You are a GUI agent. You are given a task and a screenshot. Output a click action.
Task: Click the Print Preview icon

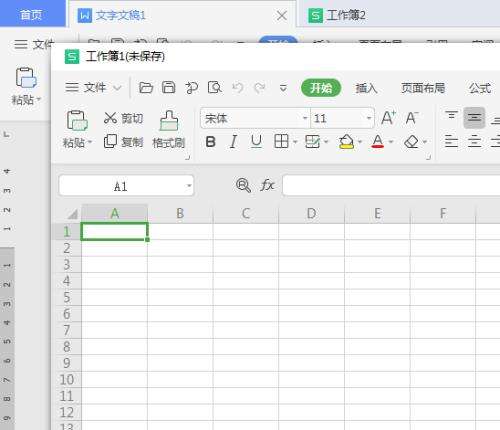pyautogui.click(x=215, y=88)
